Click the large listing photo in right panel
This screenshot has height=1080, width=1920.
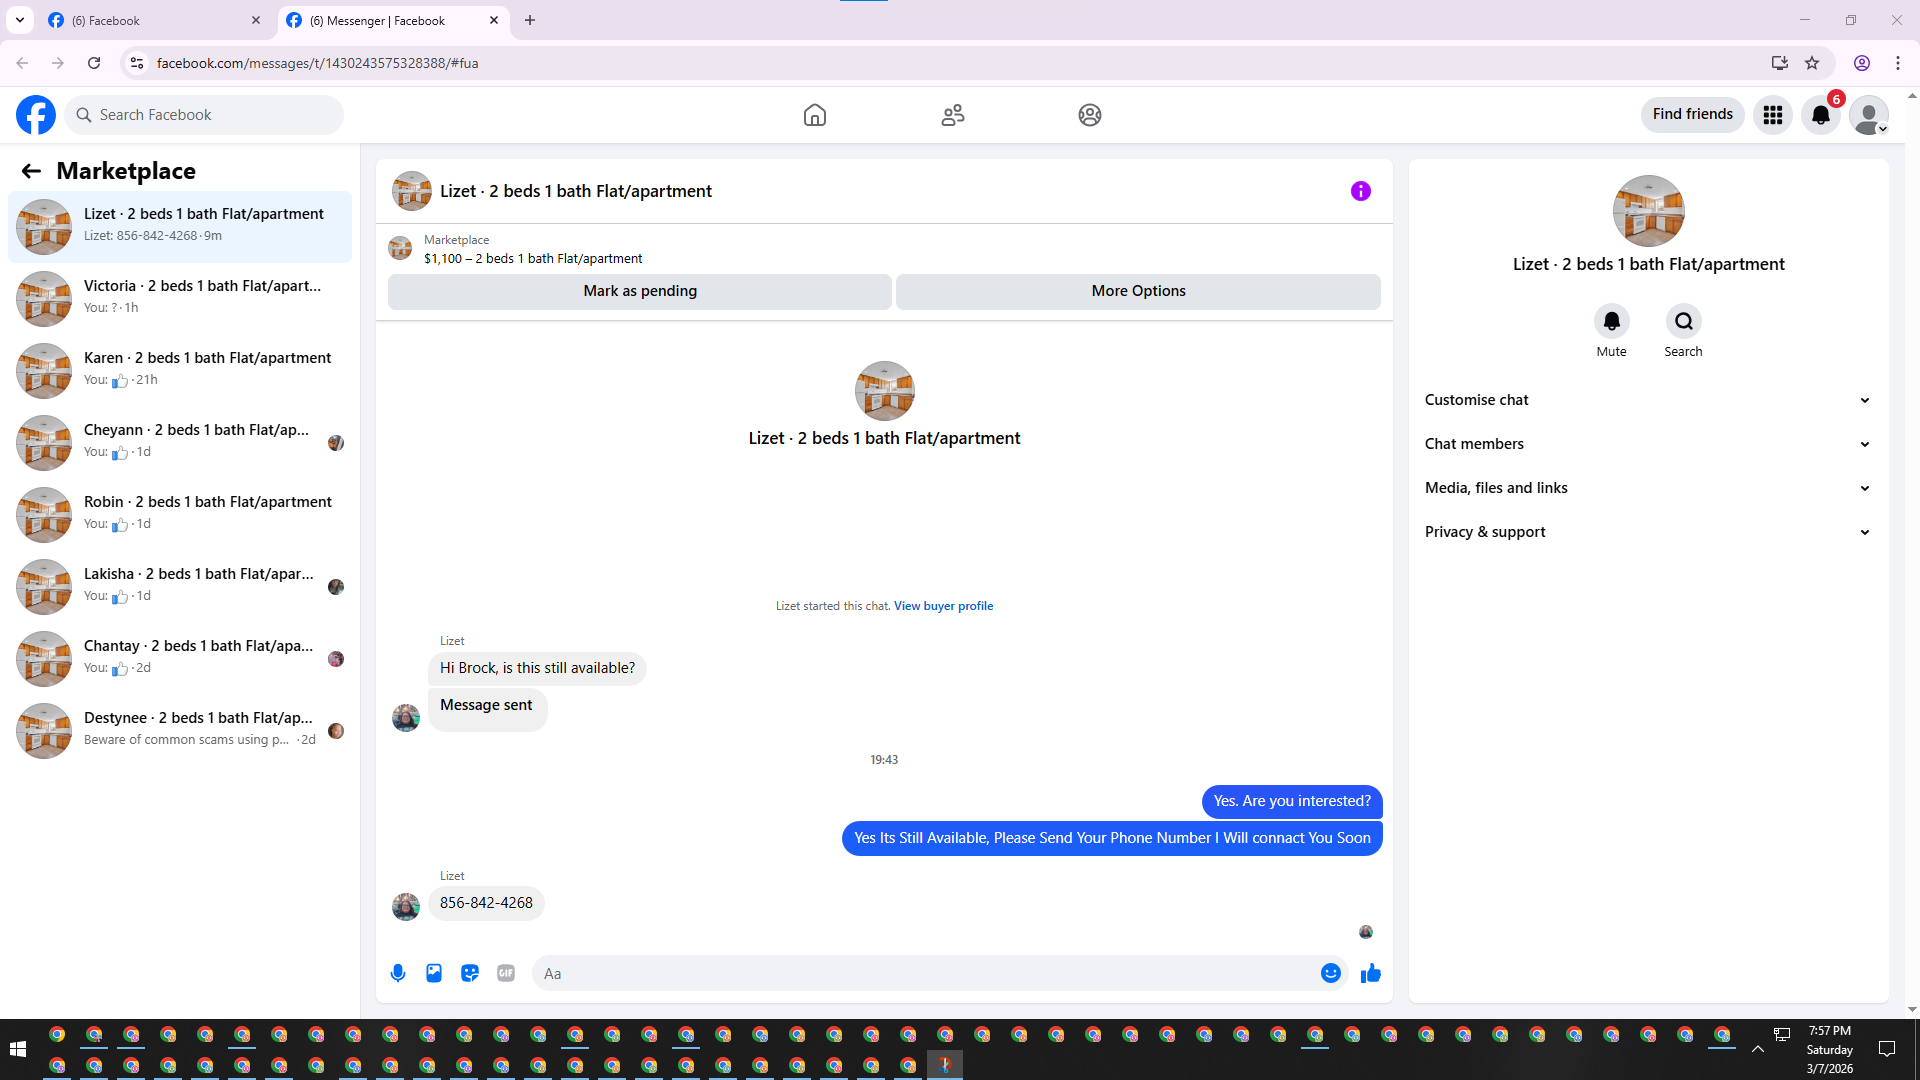coord(1649,211)
